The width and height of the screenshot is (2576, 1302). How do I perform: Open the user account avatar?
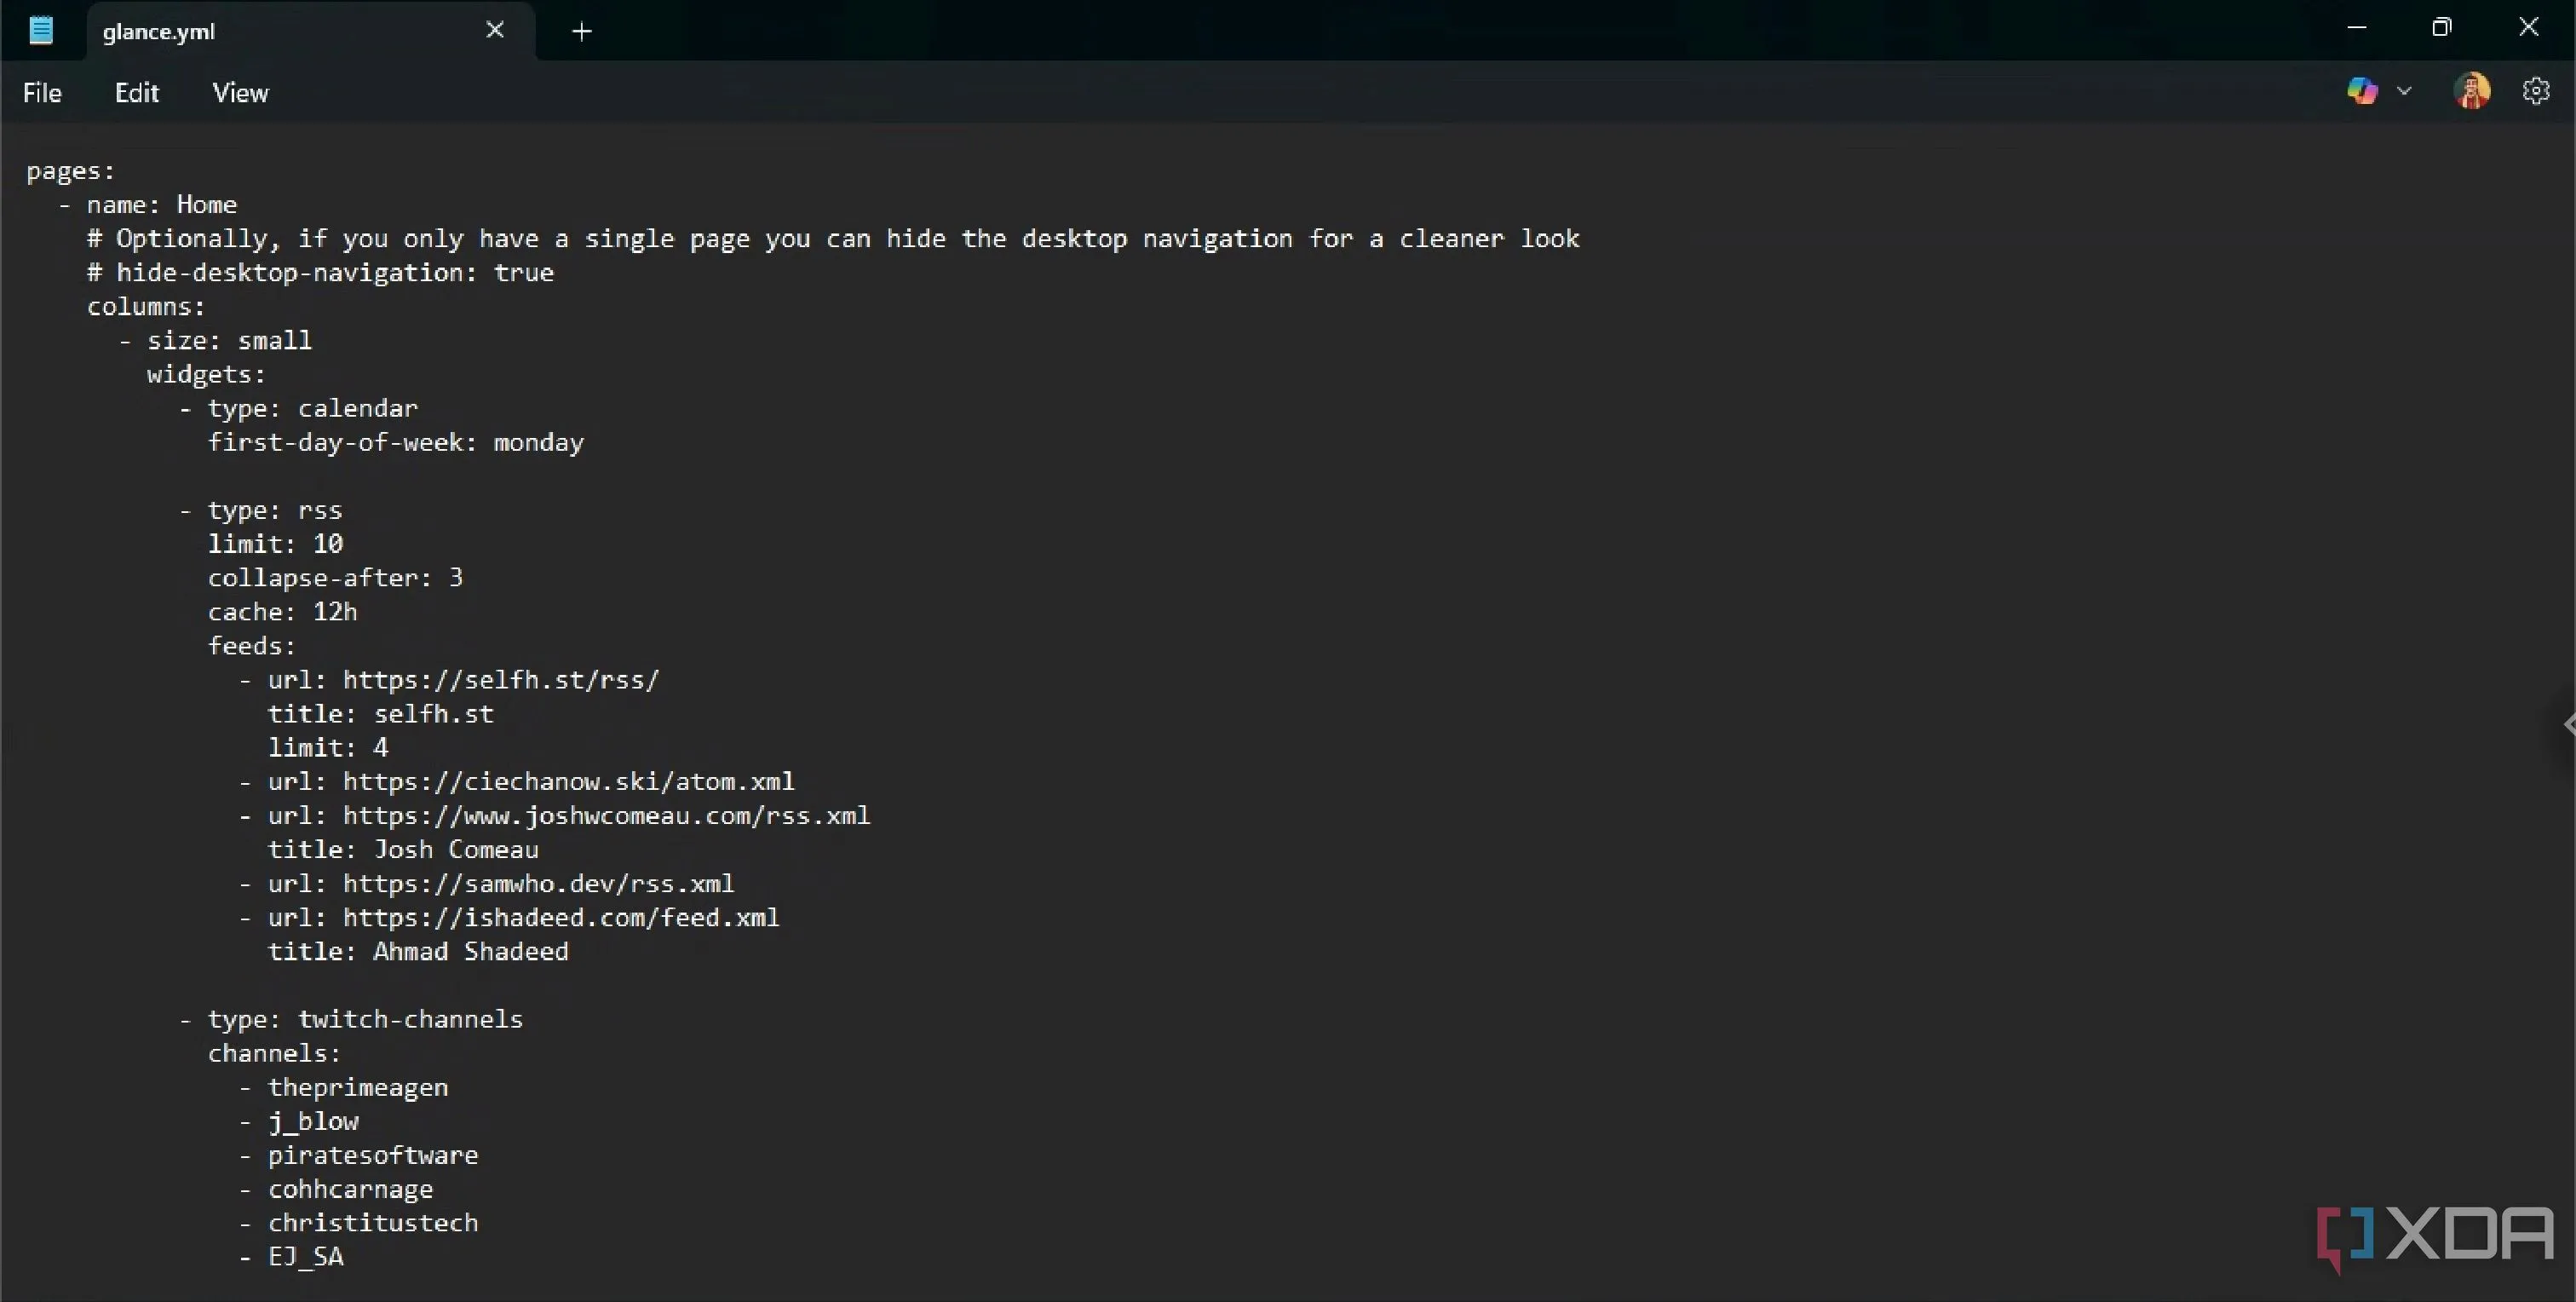coord(2472,91)
